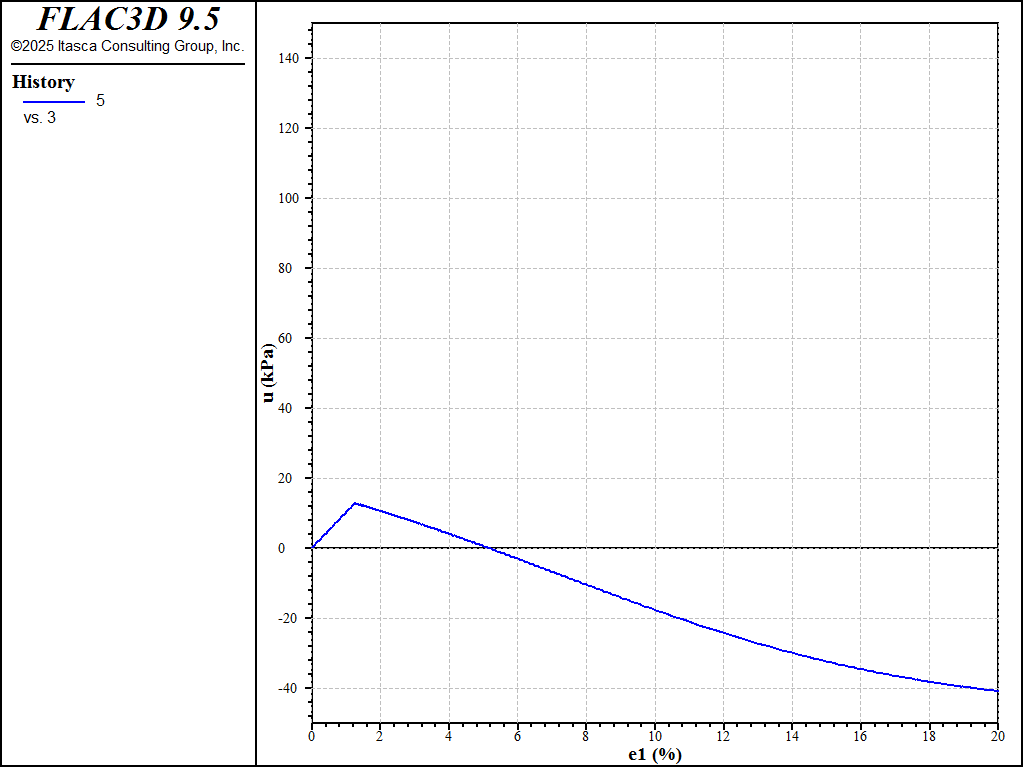Click the blue line swatch for history 5

click(x=54, y=101)
